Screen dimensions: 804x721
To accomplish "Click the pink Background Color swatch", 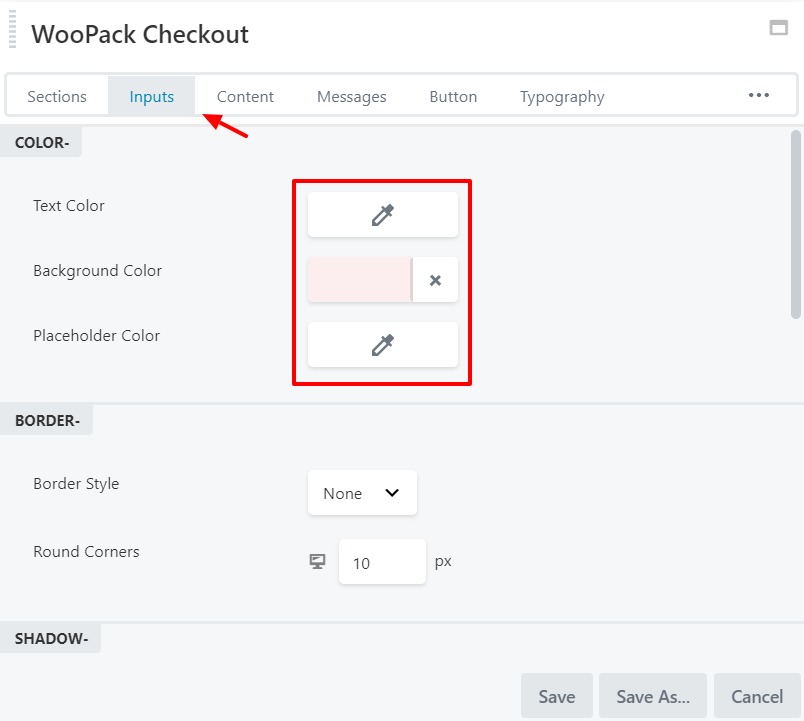I will click(360, 280).
